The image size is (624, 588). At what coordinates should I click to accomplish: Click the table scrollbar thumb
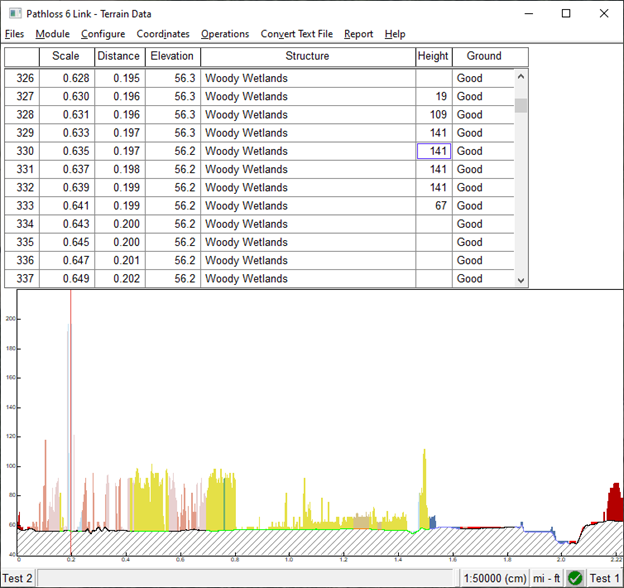click(520, 104)
